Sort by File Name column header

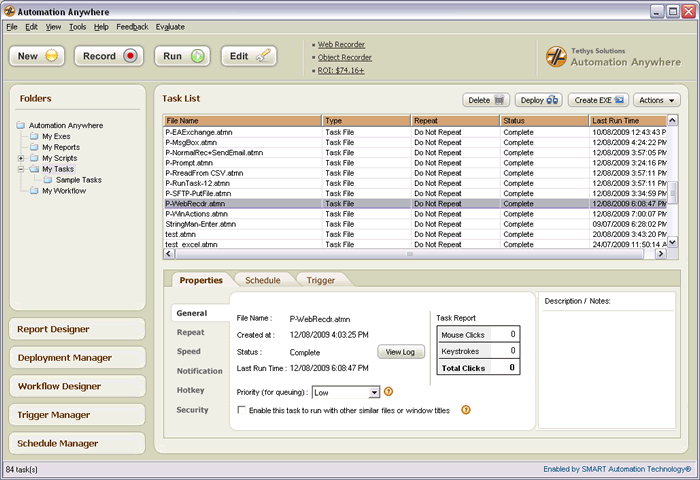click(242, 121)
